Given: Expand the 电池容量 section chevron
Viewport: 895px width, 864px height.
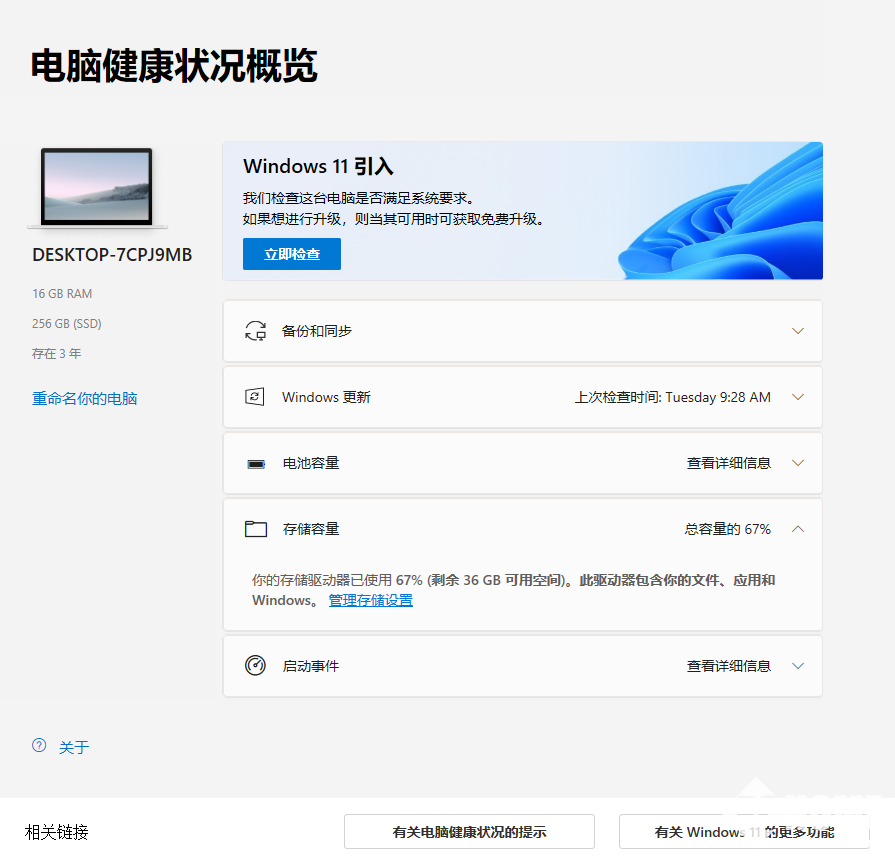Looking at the screenshot, I should [797, 463].
